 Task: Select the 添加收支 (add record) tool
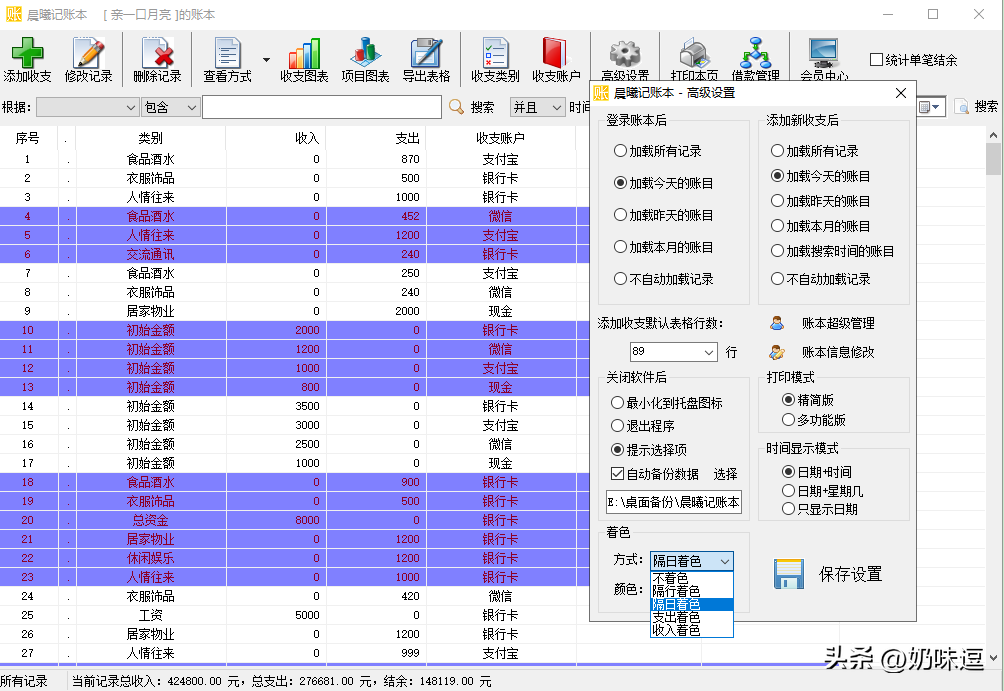[x=29, y=57]
